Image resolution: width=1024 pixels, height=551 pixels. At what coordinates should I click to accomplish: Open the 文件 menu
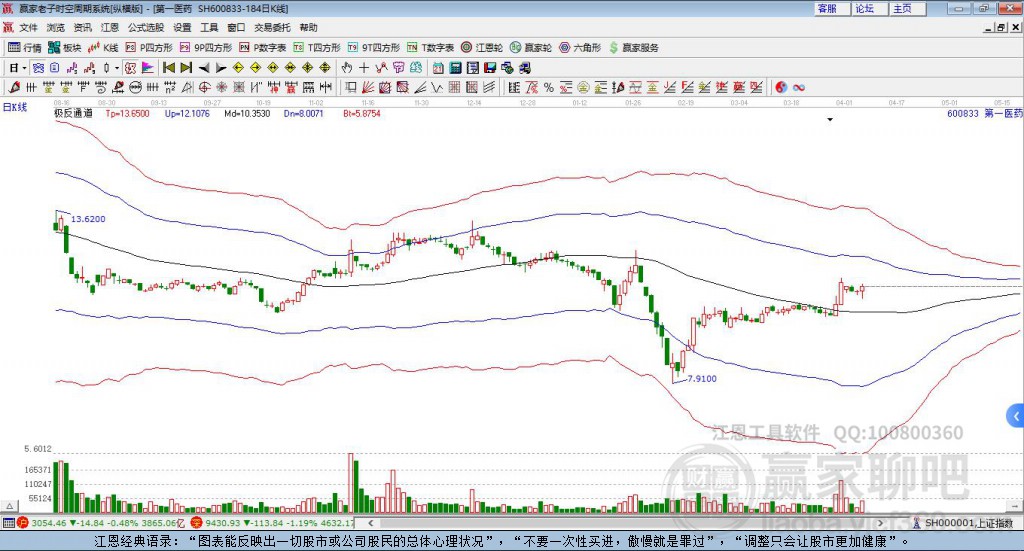[x=28, y=27]
